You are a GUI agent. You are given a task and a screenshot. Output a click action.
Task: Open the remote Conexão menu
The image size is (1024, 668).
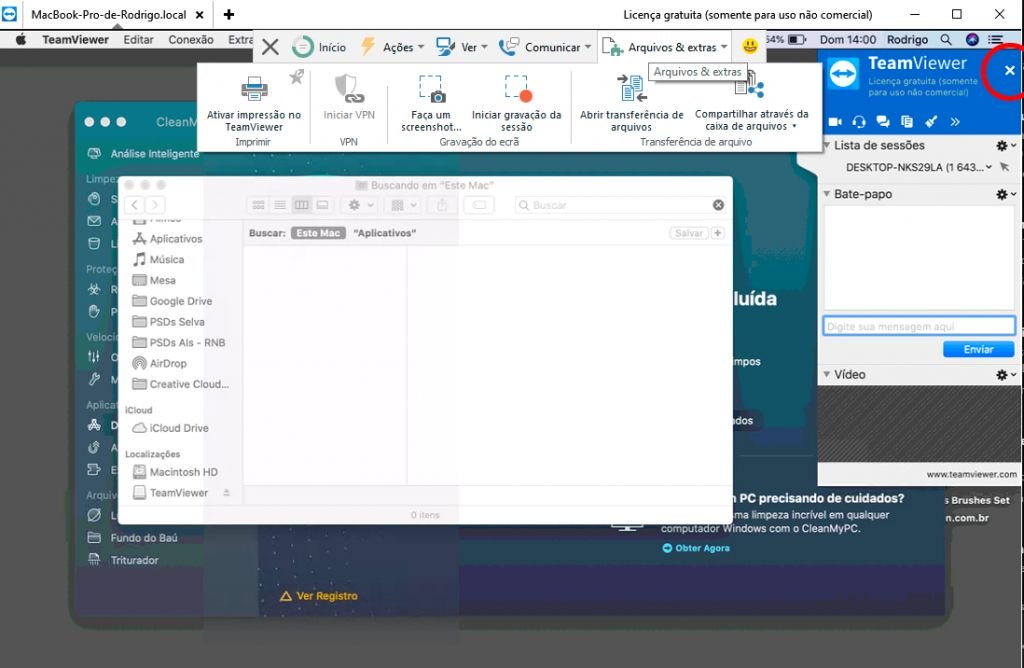pyautogui.click(x=191, y=39)
